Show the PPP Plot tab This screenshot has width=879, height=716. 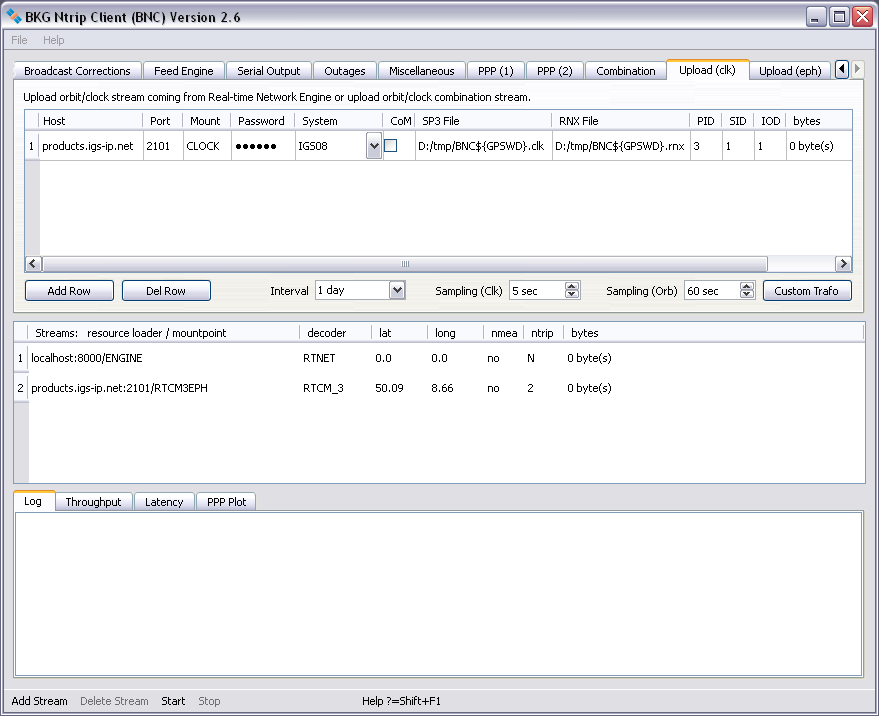[x=226, y=502]
